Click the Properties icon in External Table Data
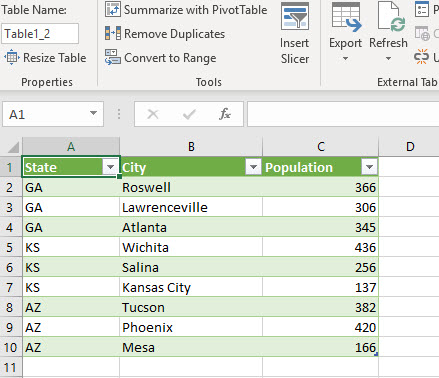This screenshot has height=378, width=439. tap(422, 9)
